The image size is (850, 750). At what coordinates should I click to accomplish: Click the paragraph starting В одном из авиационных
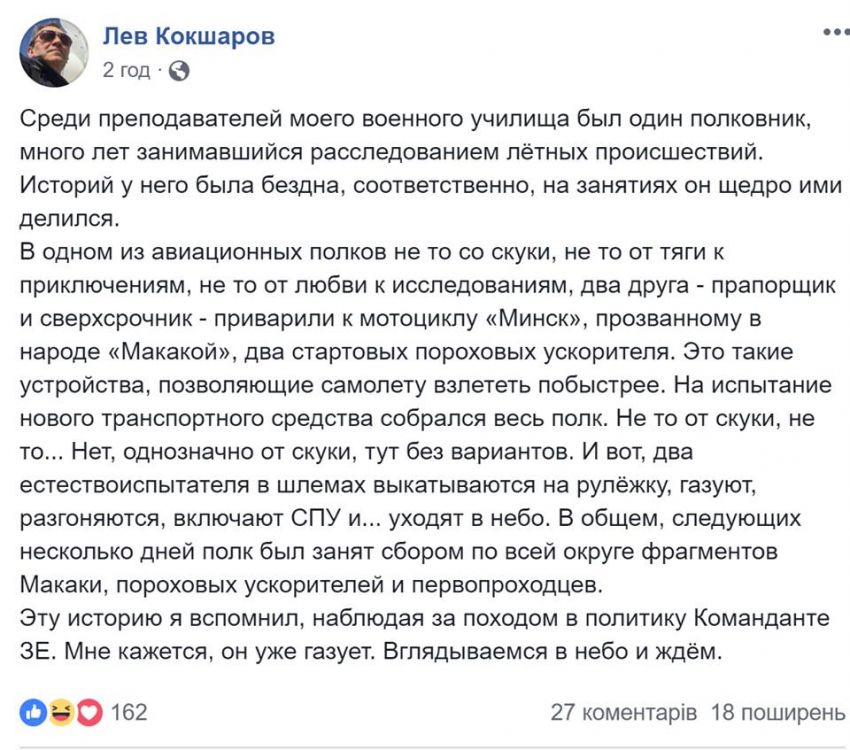[428, 418]
